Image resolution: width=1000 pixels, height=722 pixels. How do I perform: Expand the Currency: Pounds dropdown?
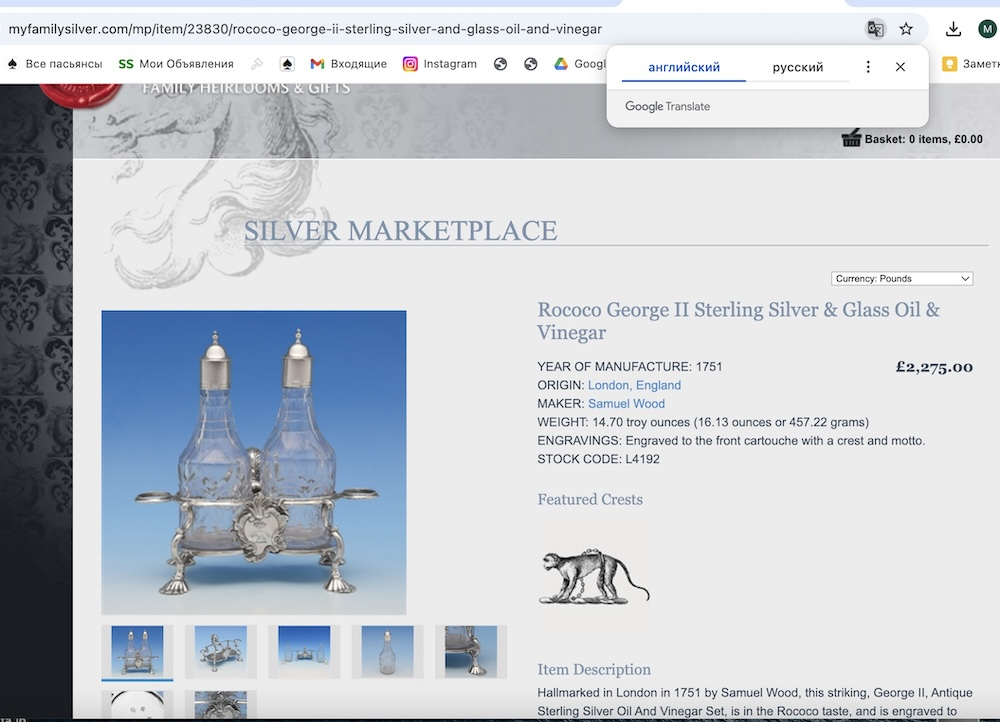tap(902, 278)
